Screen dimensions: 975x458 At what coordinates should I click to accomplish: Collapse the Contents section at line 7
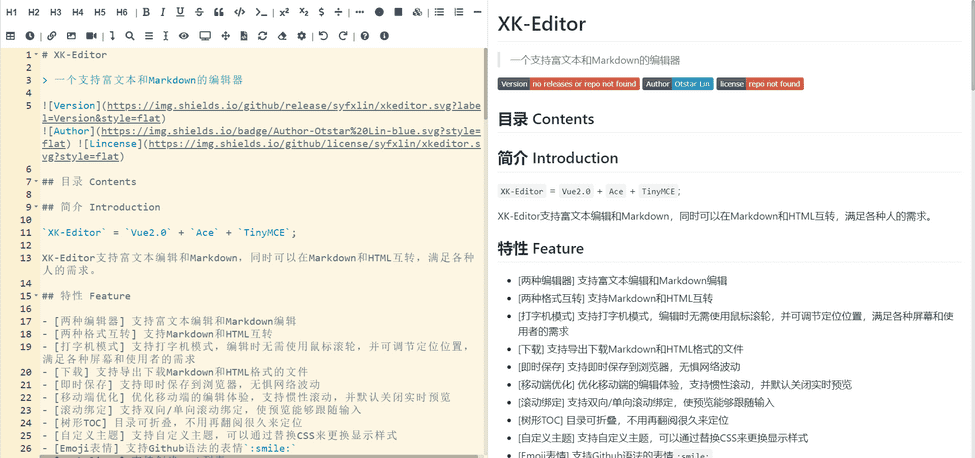coord(36,182)
